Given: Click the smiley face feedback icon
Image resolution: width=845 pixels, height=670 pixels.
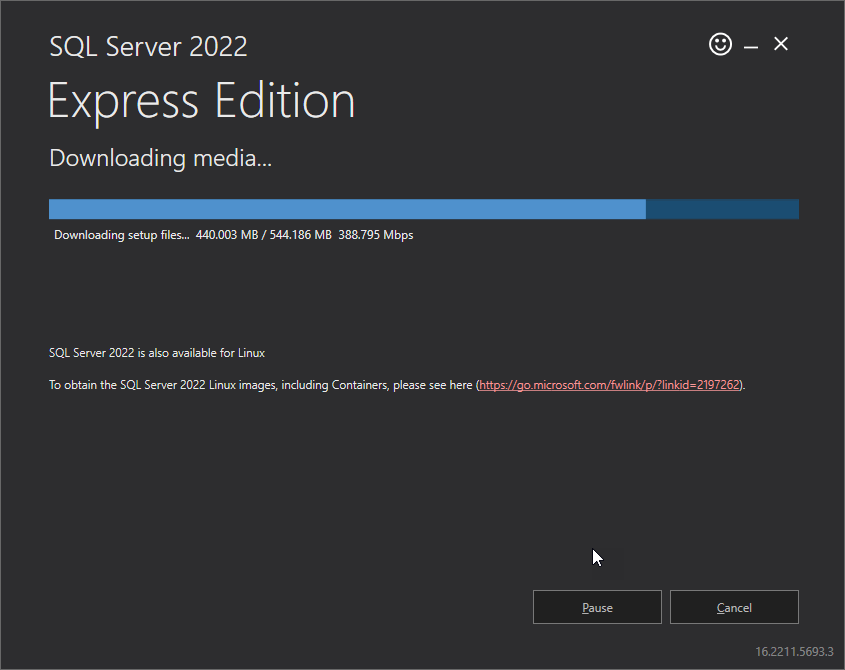Looking at the screenshot, I should click(x=720, y=44).
